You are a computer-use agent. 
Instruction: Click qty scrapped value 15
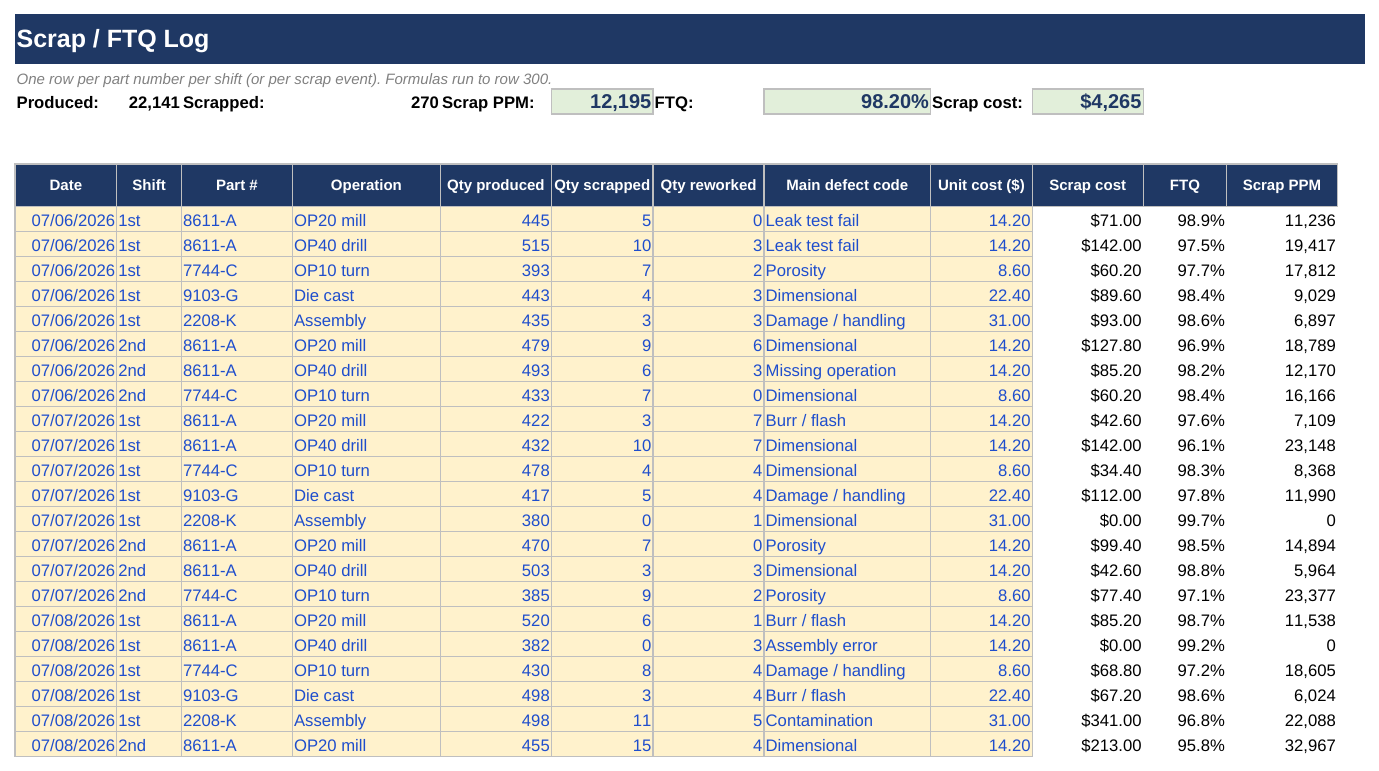602,745
